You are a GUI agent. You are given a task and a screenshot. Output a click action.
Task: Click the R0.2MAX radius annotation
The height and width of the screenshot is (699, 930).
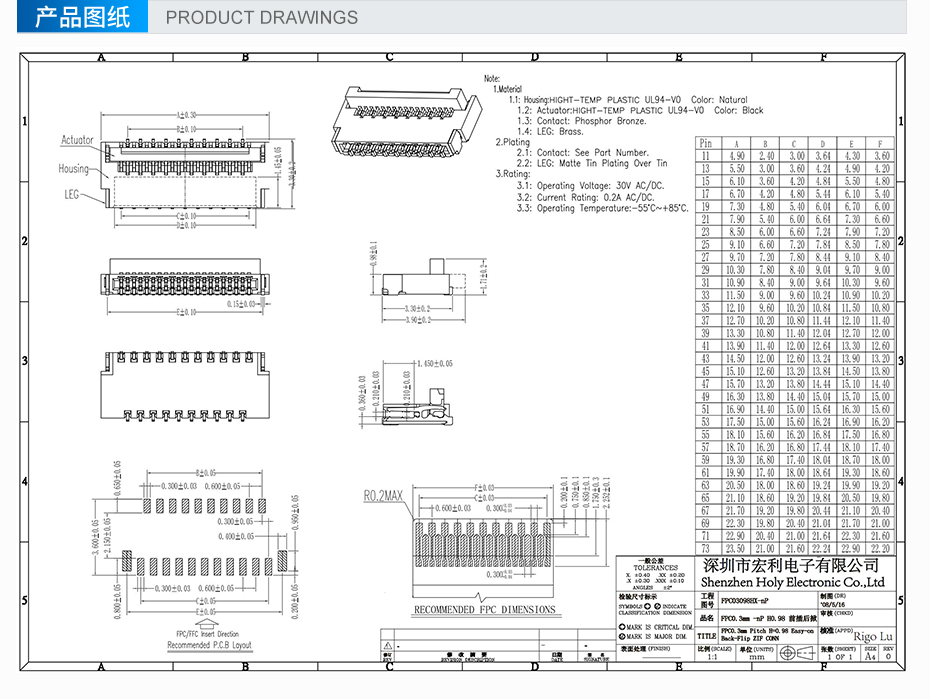tap(384, 495)
